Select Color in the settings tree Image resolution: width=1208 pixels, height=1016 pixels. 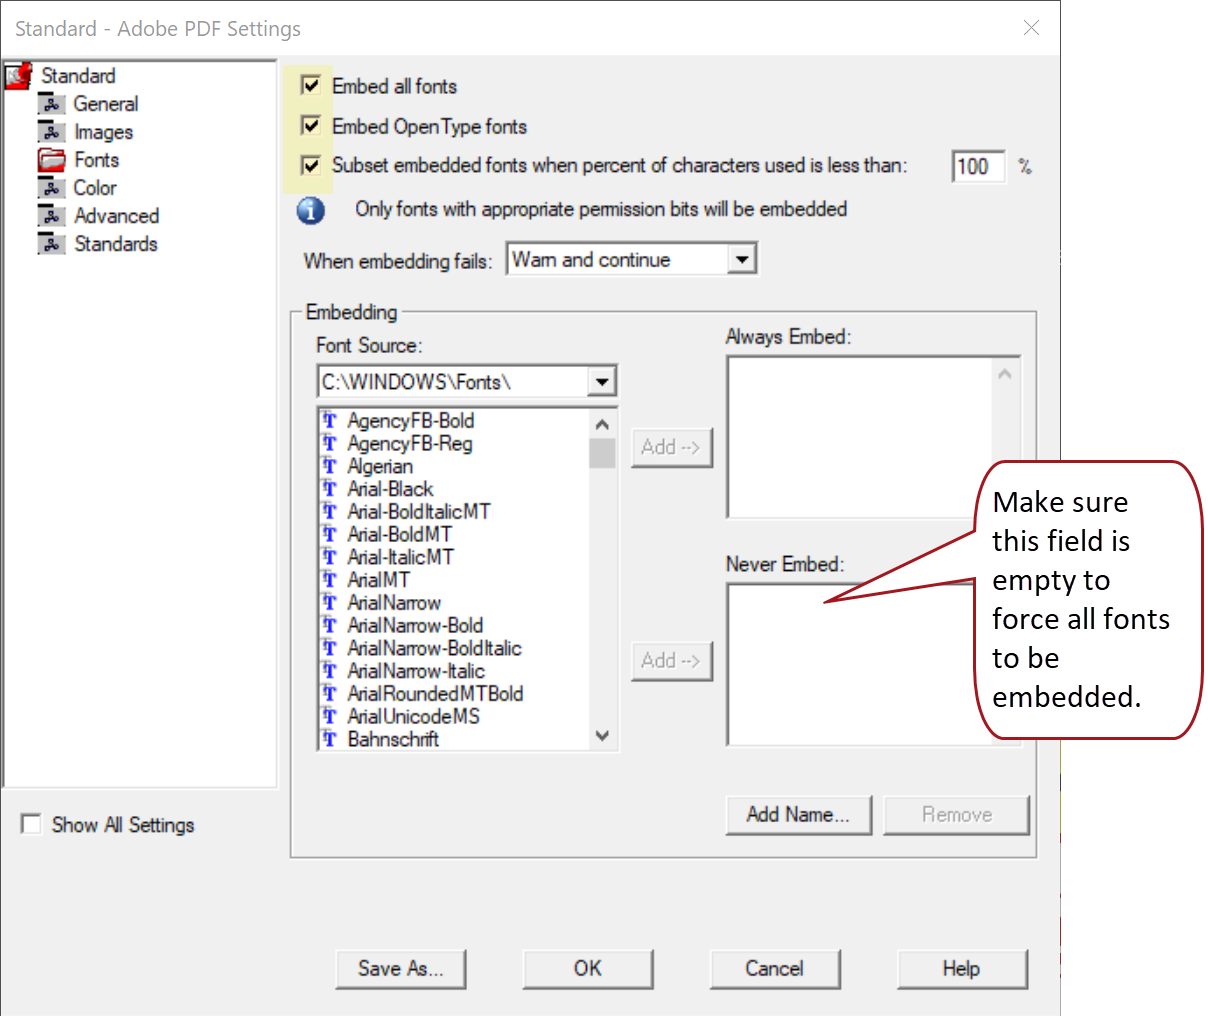tap(95, 188)
